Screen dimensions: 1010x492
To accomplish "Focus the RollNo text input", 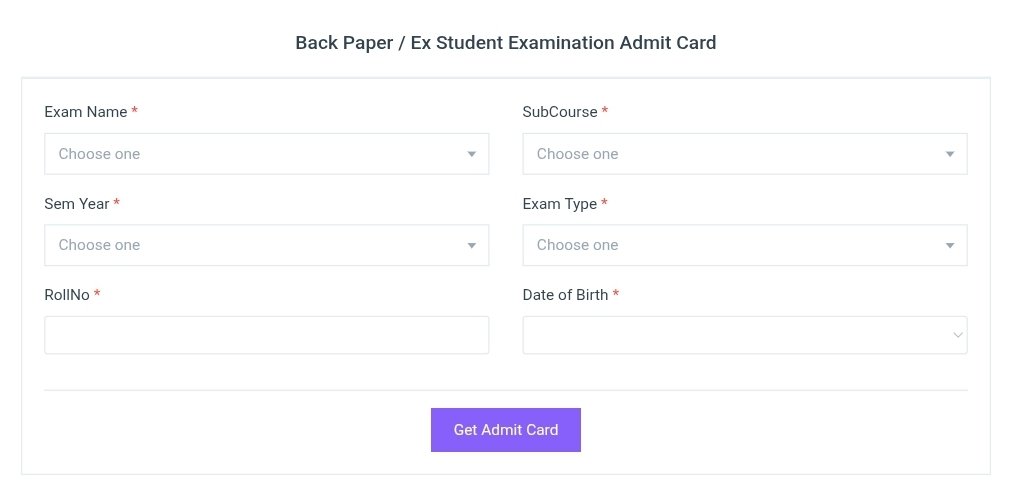I will point(266,335).
